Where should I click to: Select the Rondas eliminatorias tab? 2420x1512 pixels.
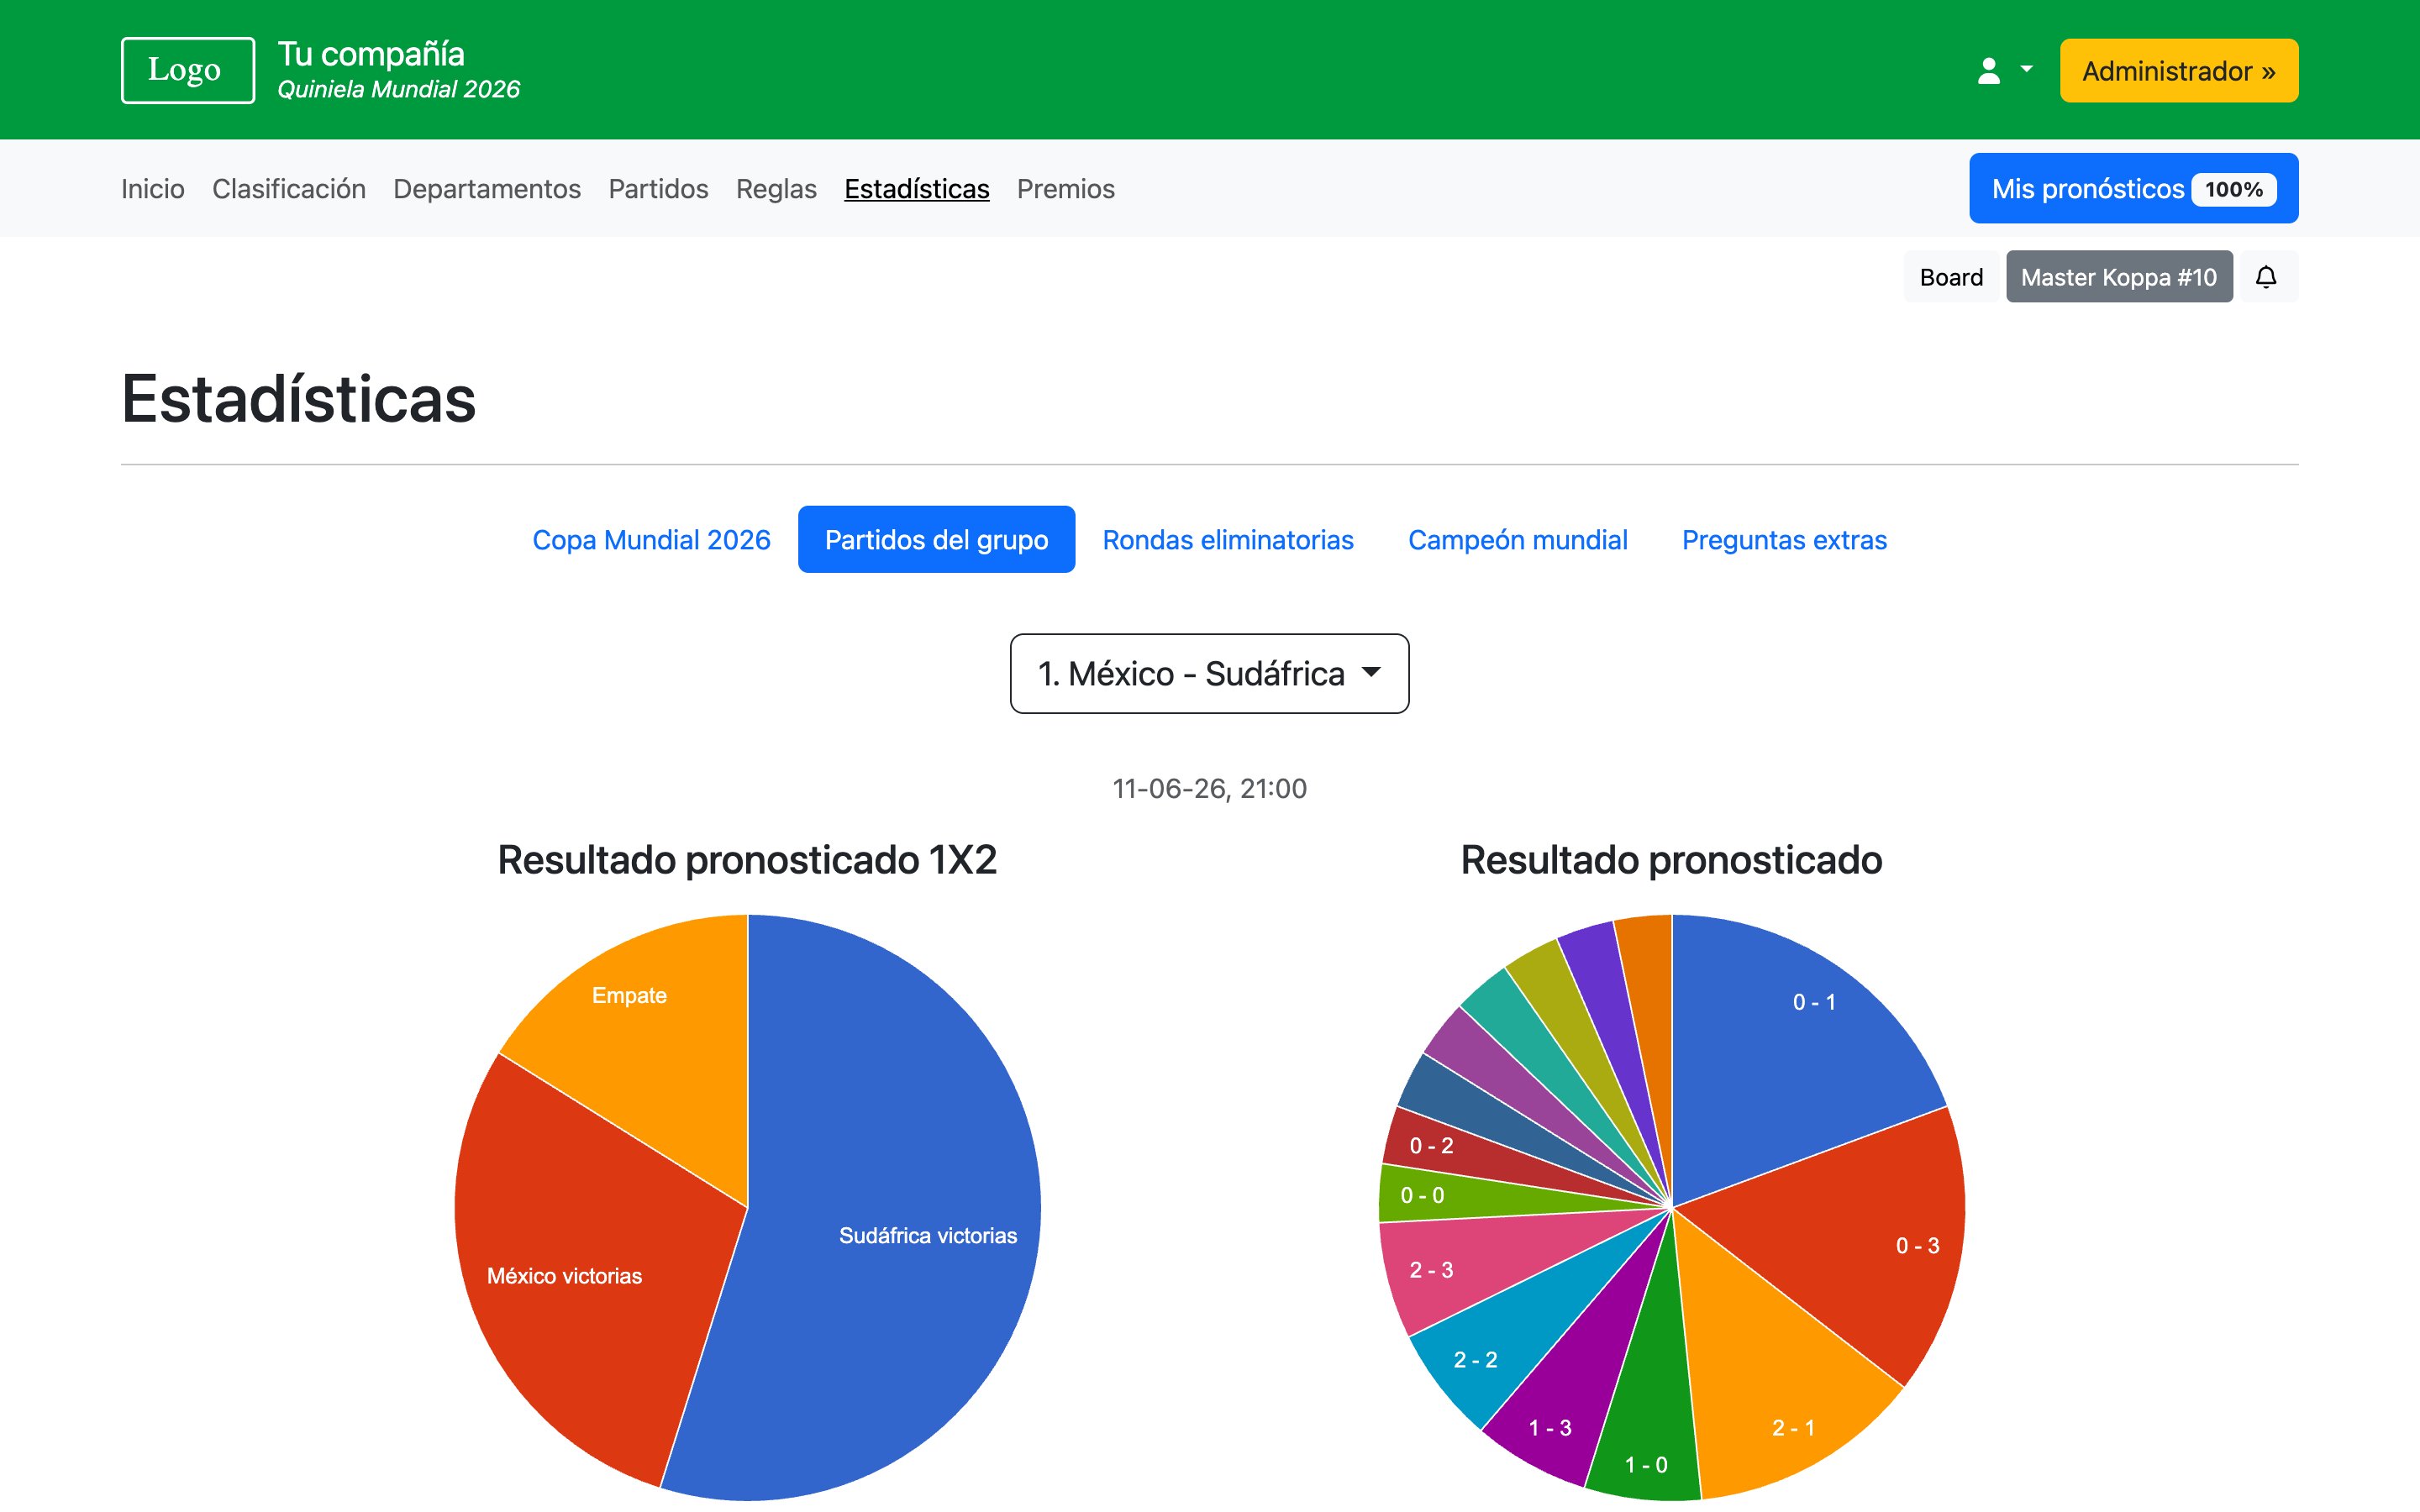tap(1227, 540)
